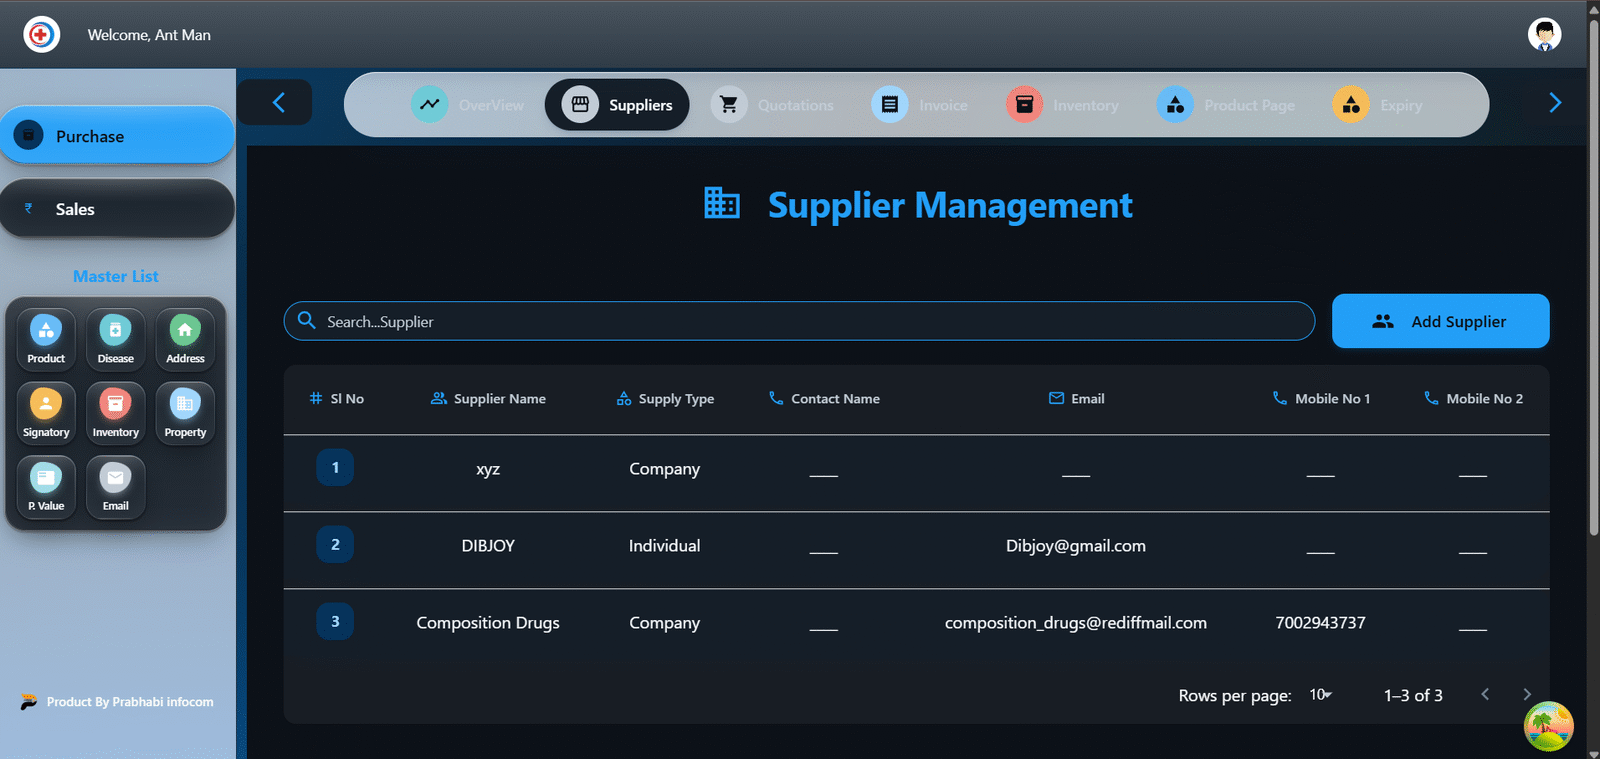The image size is (1600, 759).
Task: Open the Signatory master list icon
Action: (46, 413)
